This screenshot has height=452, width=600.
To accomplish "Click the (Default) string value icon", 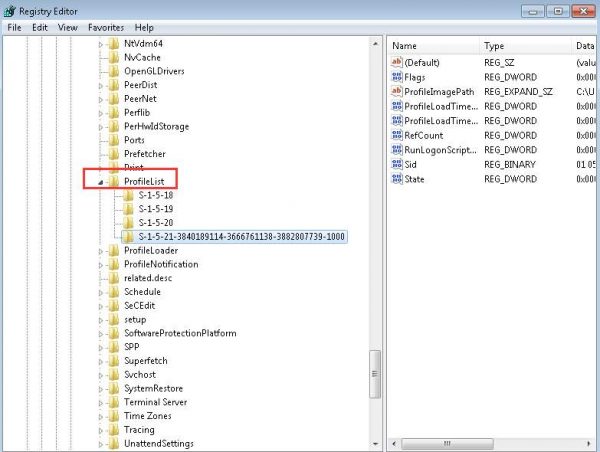I will click(x=396, y=62).
